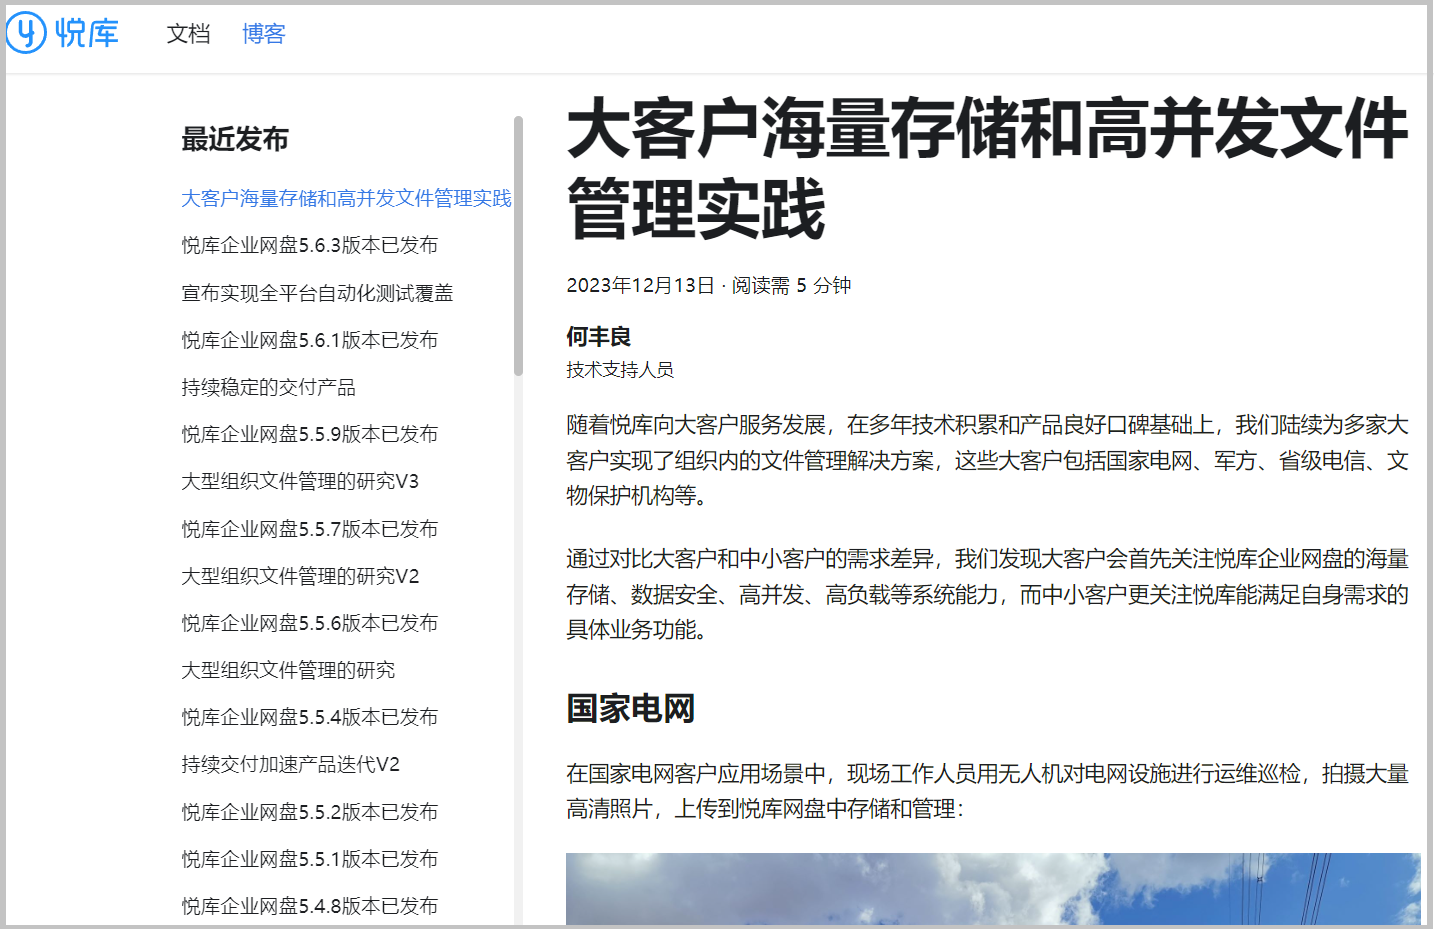Screen dimensions: 1434x929
Task: Open 悦库企业网盘5.5.6版本已发布 post
Action: click(309, 623)
